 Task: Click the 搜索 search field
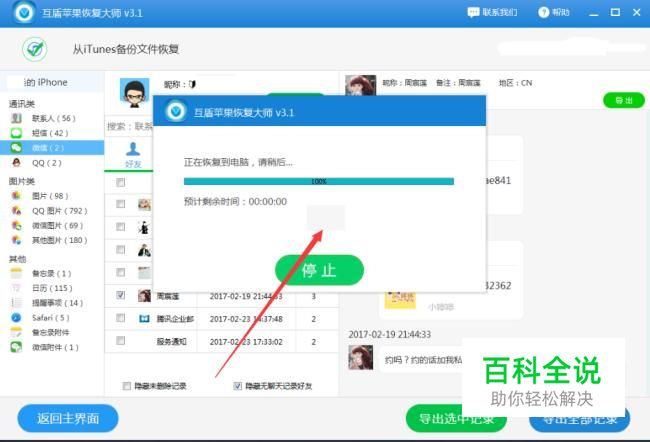129,126
